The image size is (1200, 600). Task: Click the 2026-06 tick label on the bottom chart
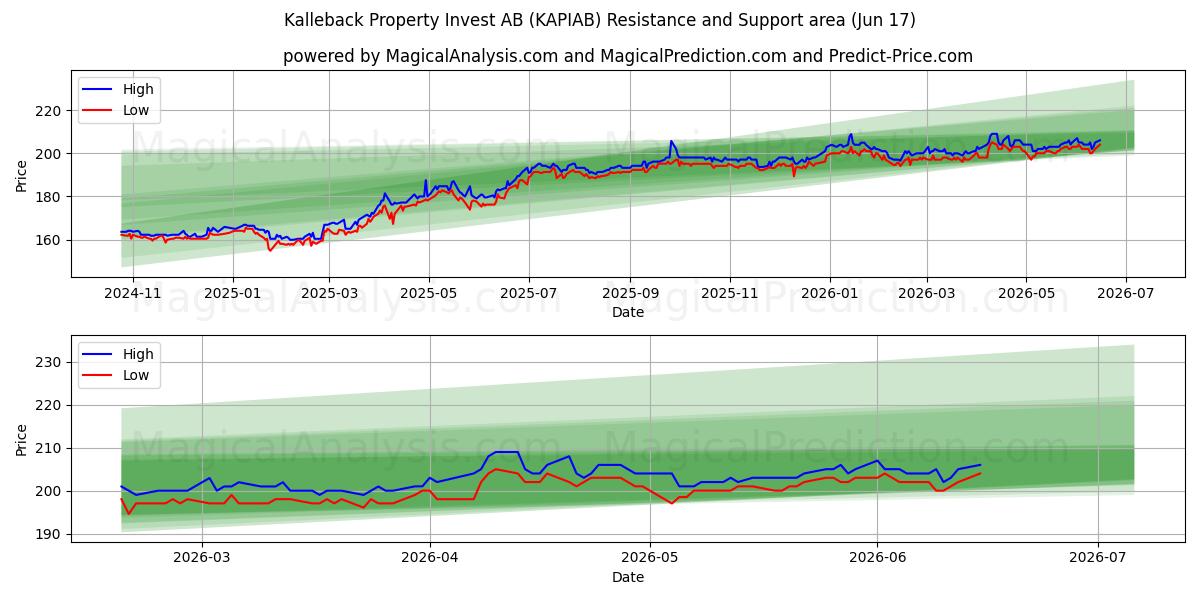877,559
